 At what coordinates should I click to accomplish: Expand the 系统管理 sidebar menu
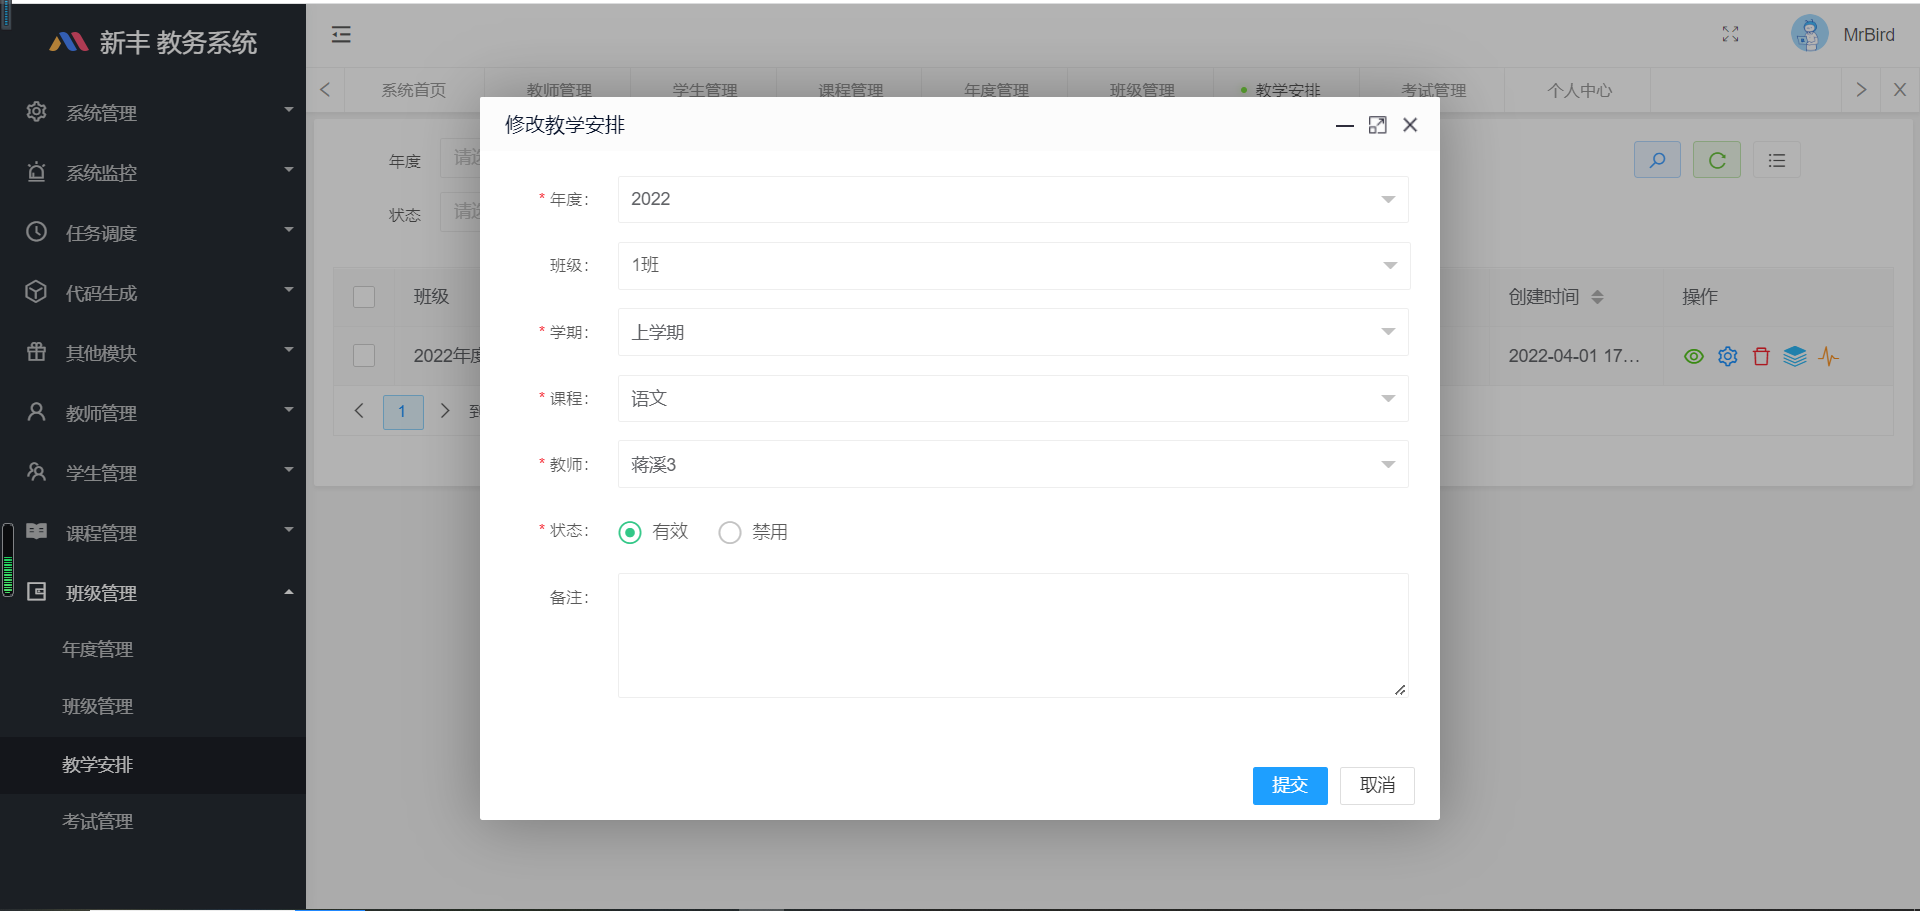pyautogui.click(x=153, y=112)
